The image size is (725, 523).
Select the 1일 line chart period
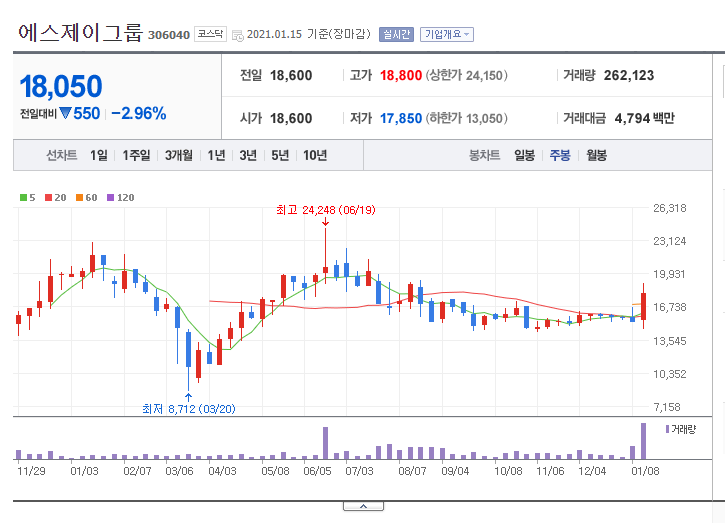[98, 155]
